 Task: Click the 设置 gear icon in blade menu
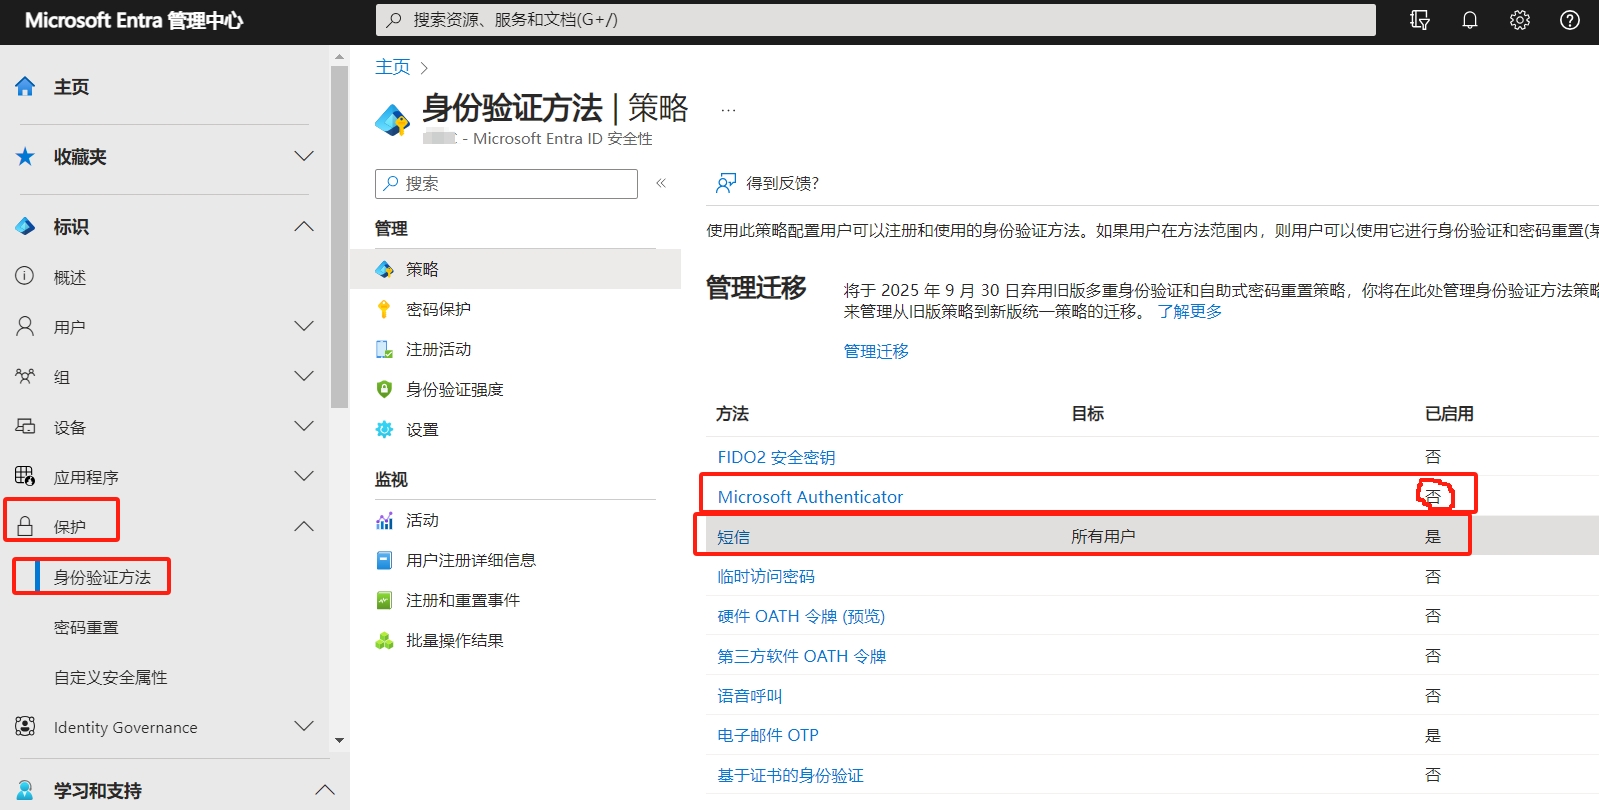pyautogui.click(x=384, y=429)
